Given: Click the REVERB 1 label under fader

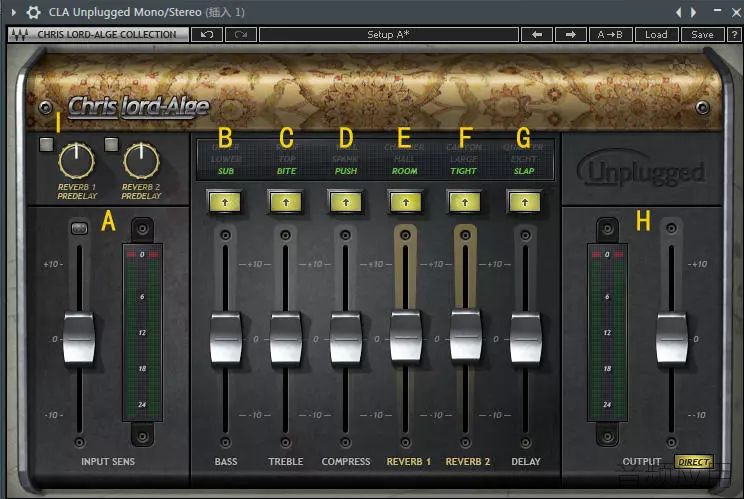Looking at the screenshot, I should click(408, 462).
